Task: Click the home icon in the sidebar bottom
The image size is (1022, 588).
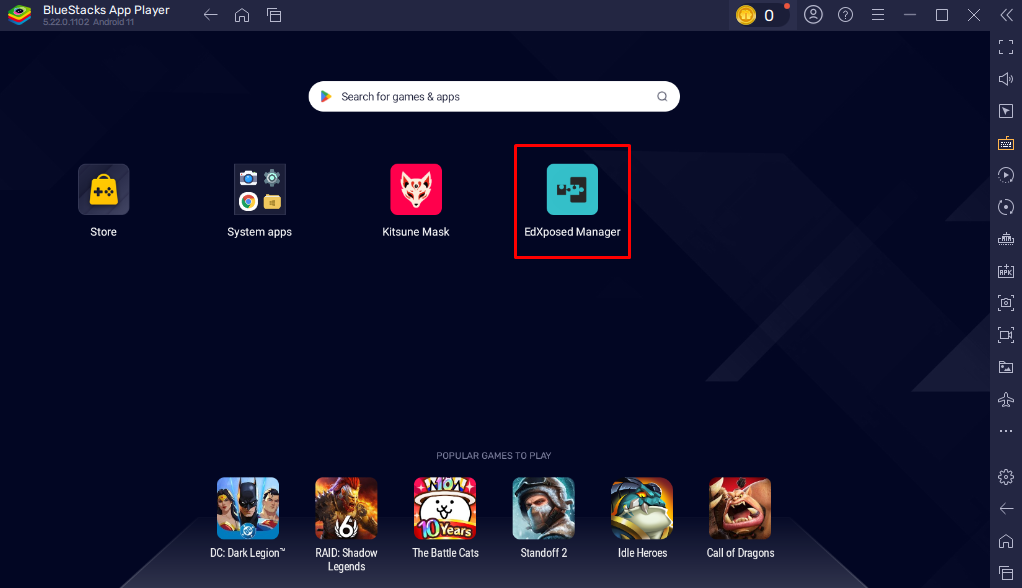Action: (1006, 541)
